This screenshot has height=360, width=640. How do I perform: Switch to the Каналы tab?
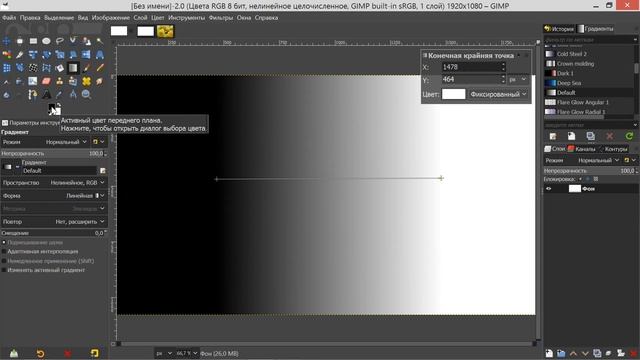pos(581,149)
